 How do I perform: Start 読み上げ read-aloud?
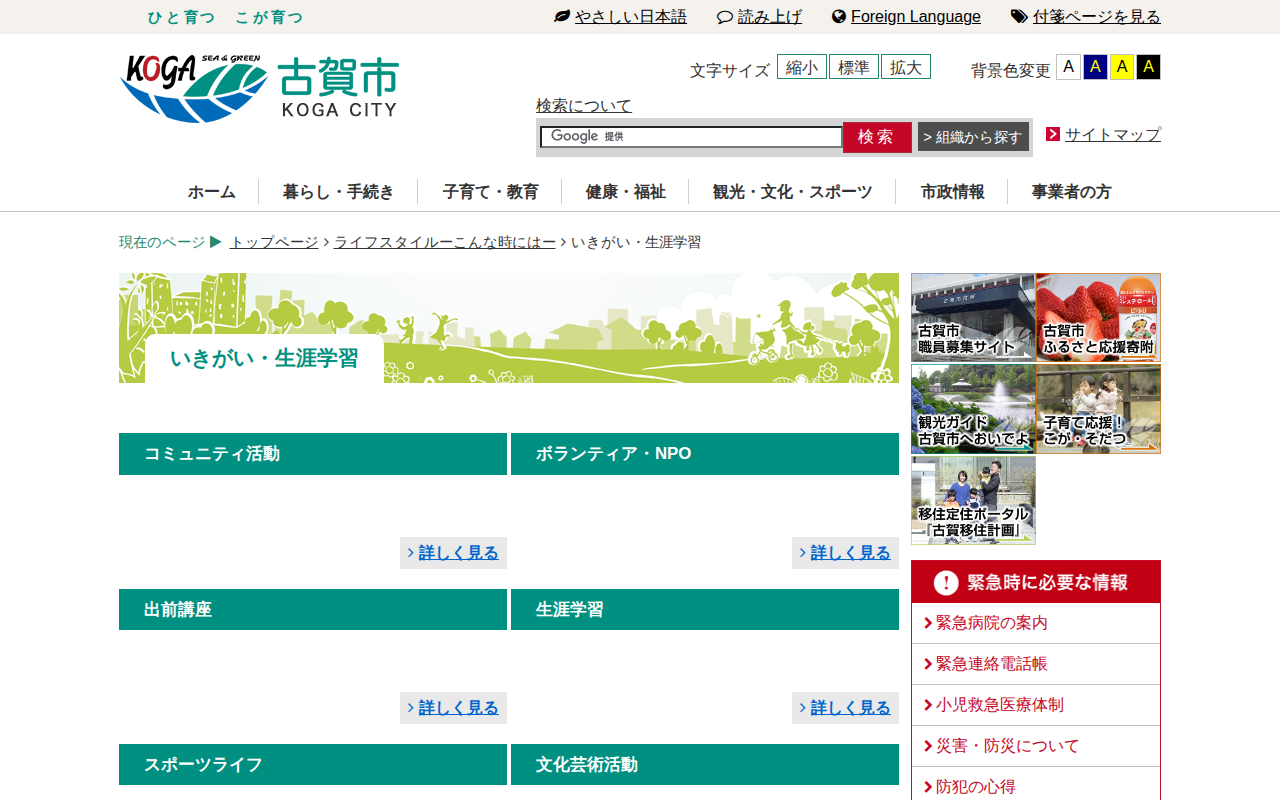(x=770, y=17)
